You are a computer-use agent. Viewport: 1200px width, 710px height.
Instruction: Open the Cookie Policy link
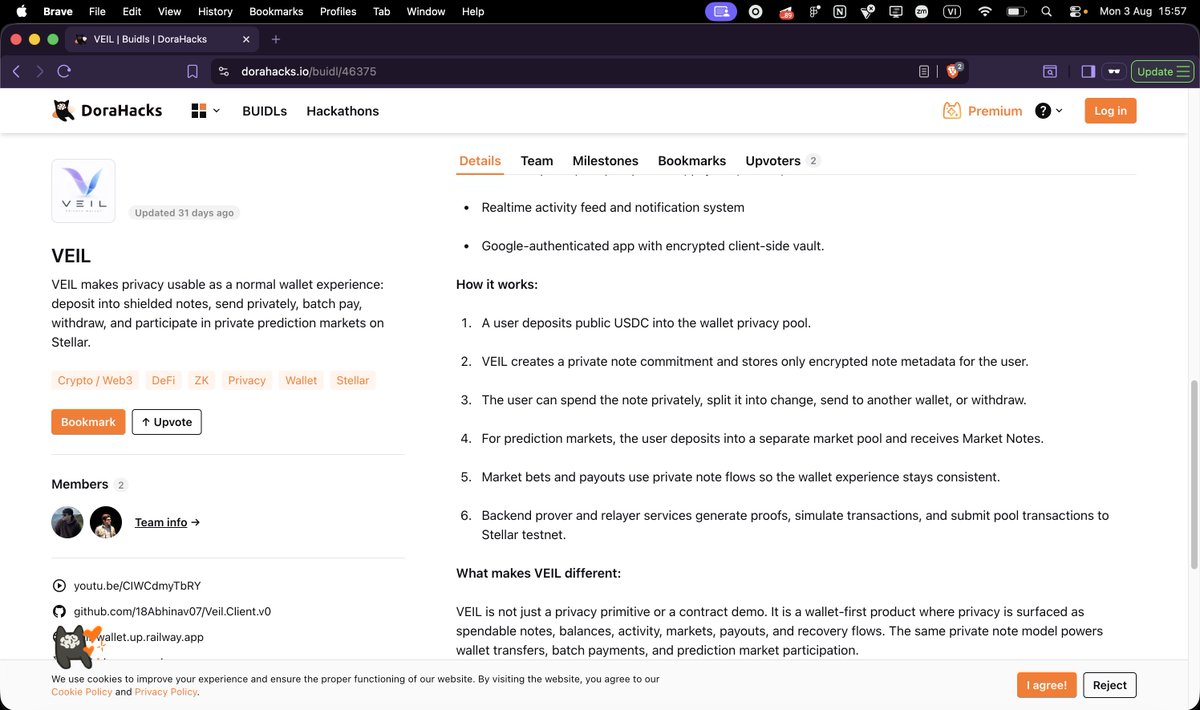[81, 692]
